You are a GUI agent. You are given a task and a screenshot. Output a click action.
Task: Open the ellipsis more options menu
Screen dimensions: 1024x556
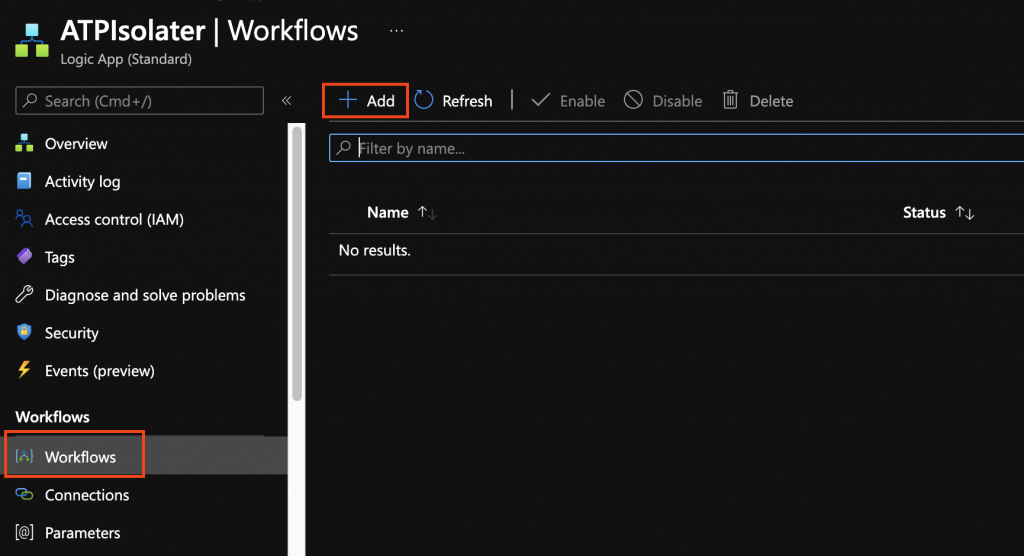tap(397, 31)
